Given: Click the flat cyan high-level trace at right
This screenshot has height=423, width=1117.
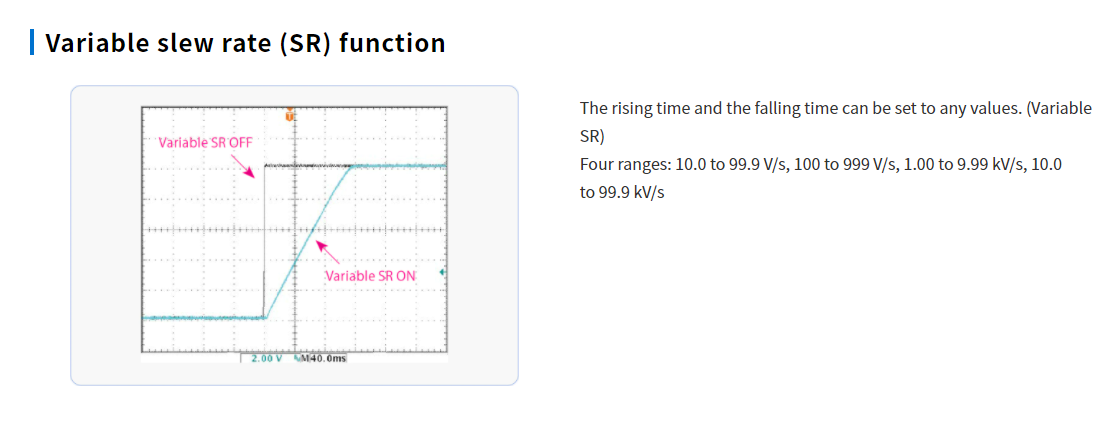Looking at the screenshot, I should click(x=399, y=166).
